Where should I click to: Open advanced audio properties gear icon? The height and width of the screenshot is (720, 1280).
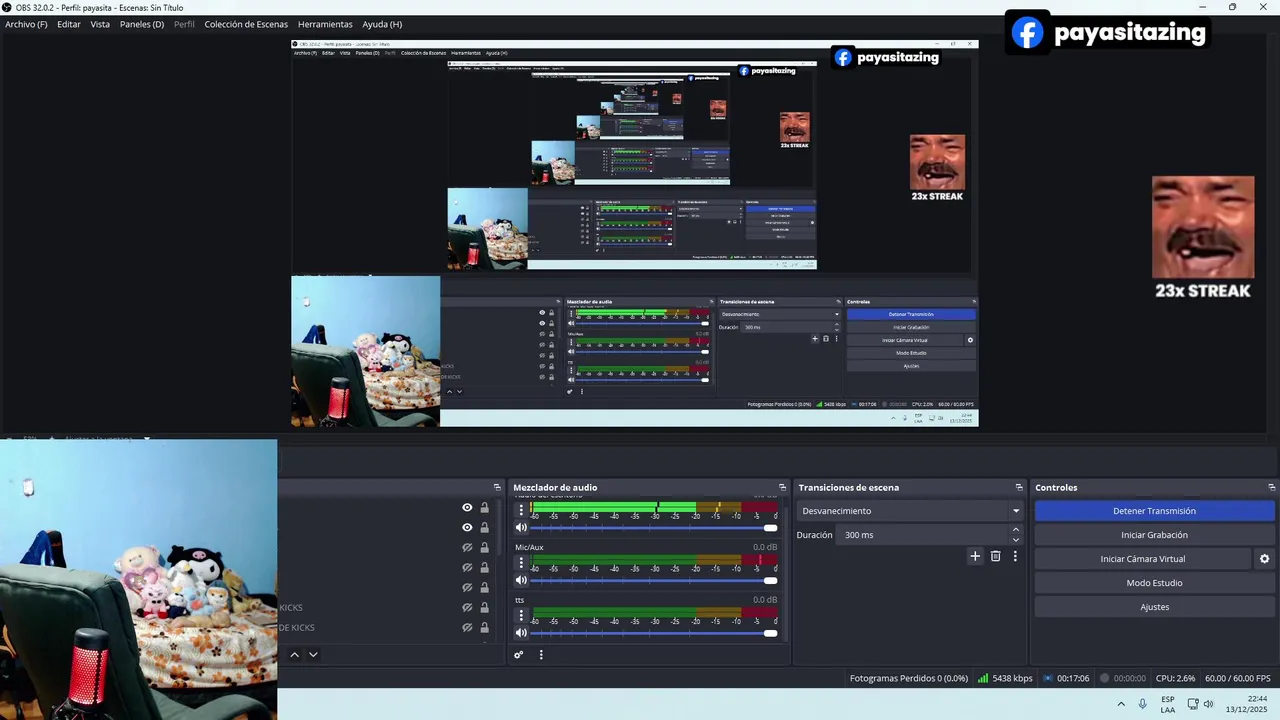518,655
